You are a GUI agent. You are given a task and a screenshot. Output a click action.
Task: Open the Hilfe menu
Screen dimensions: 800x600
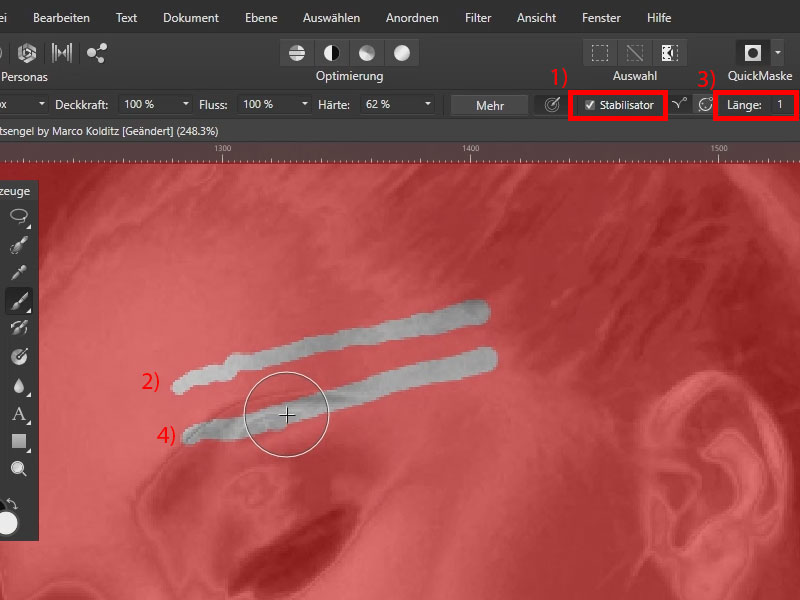pos(659,18)
